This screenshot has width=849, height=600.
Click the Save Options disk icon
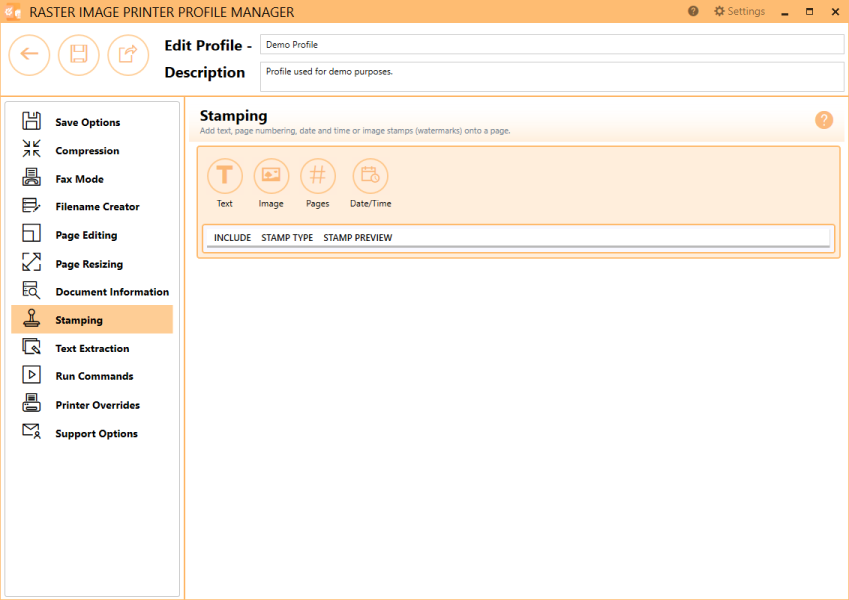[31, 121]
